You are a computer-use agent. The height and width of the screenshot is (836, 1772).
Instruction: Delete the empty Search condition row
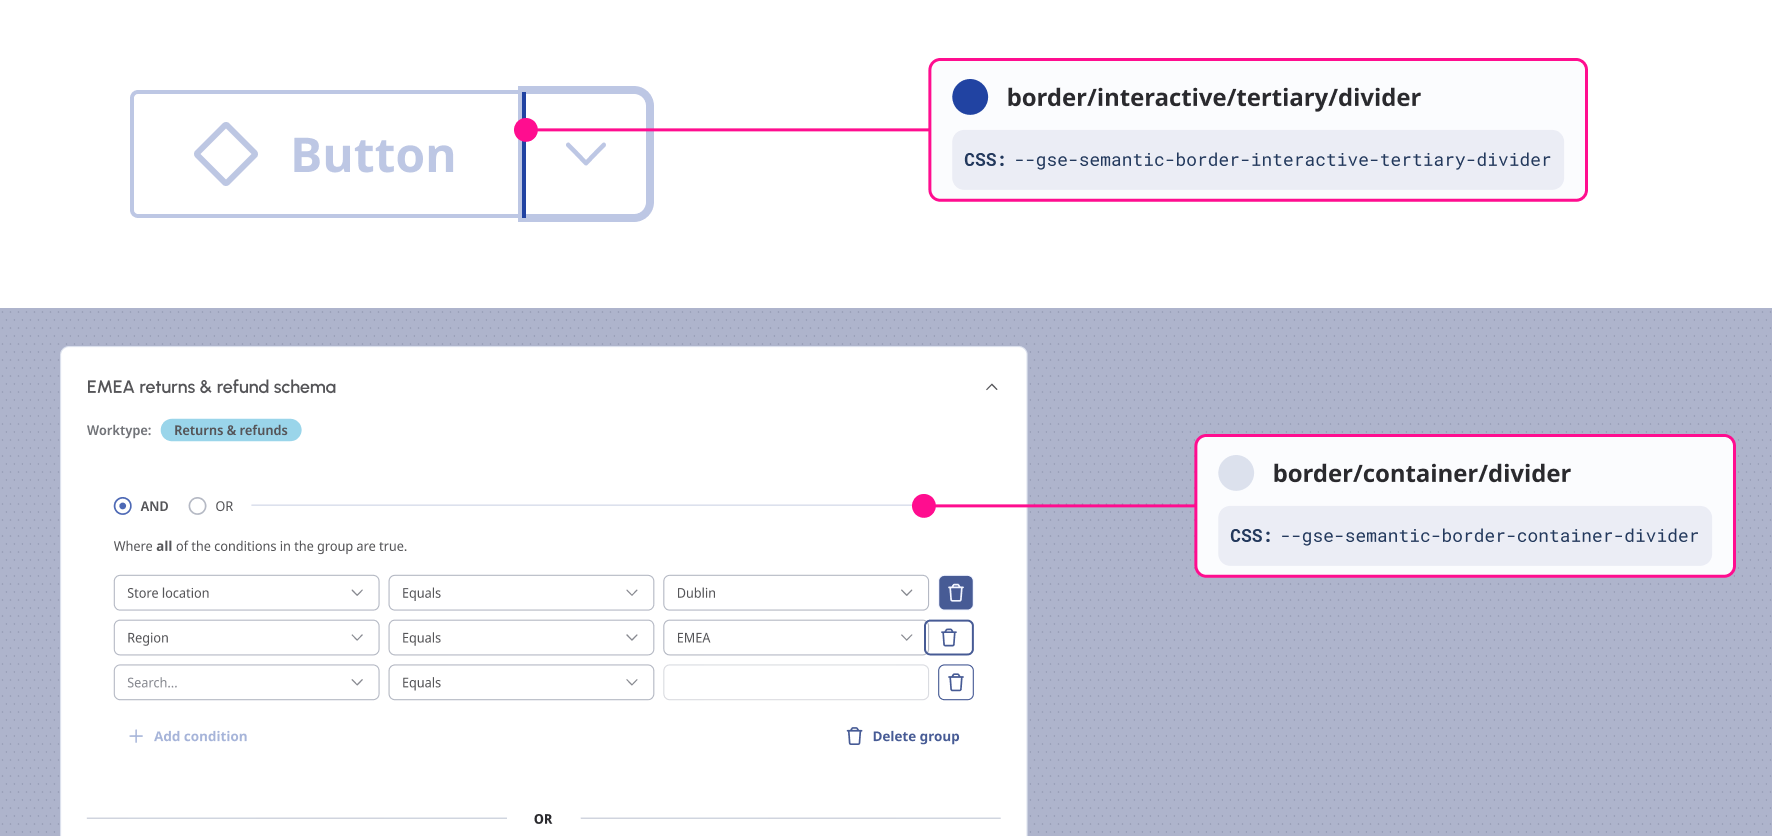click(x=955, y=683)
